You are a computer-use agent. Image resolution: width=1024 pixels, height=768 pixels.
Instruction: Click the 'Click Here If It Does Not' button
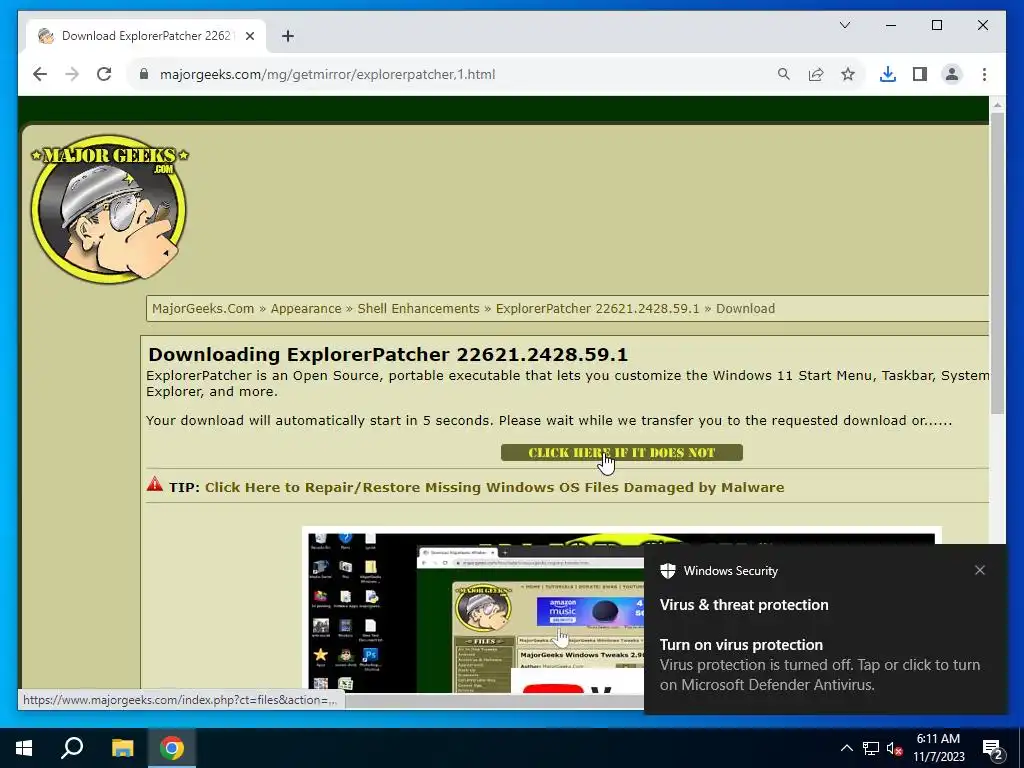coord(622,453)
